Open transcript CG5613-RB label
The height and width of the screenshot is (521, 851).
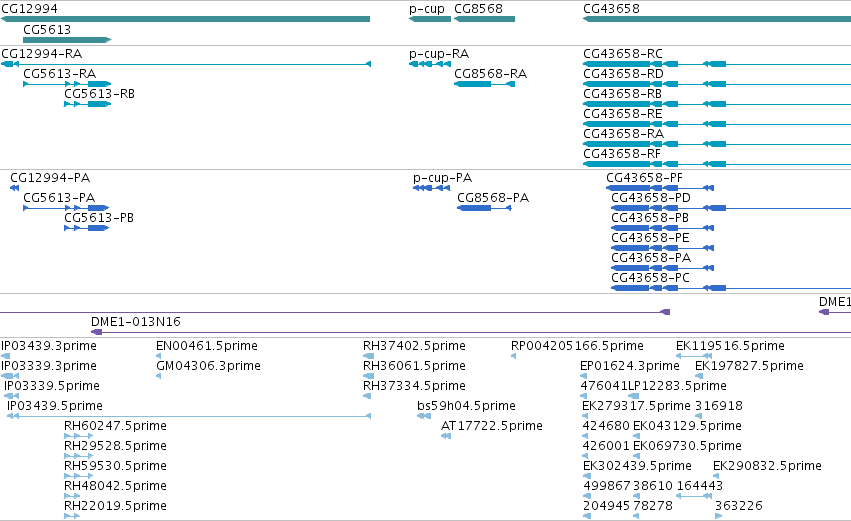[x=99, y=94]
